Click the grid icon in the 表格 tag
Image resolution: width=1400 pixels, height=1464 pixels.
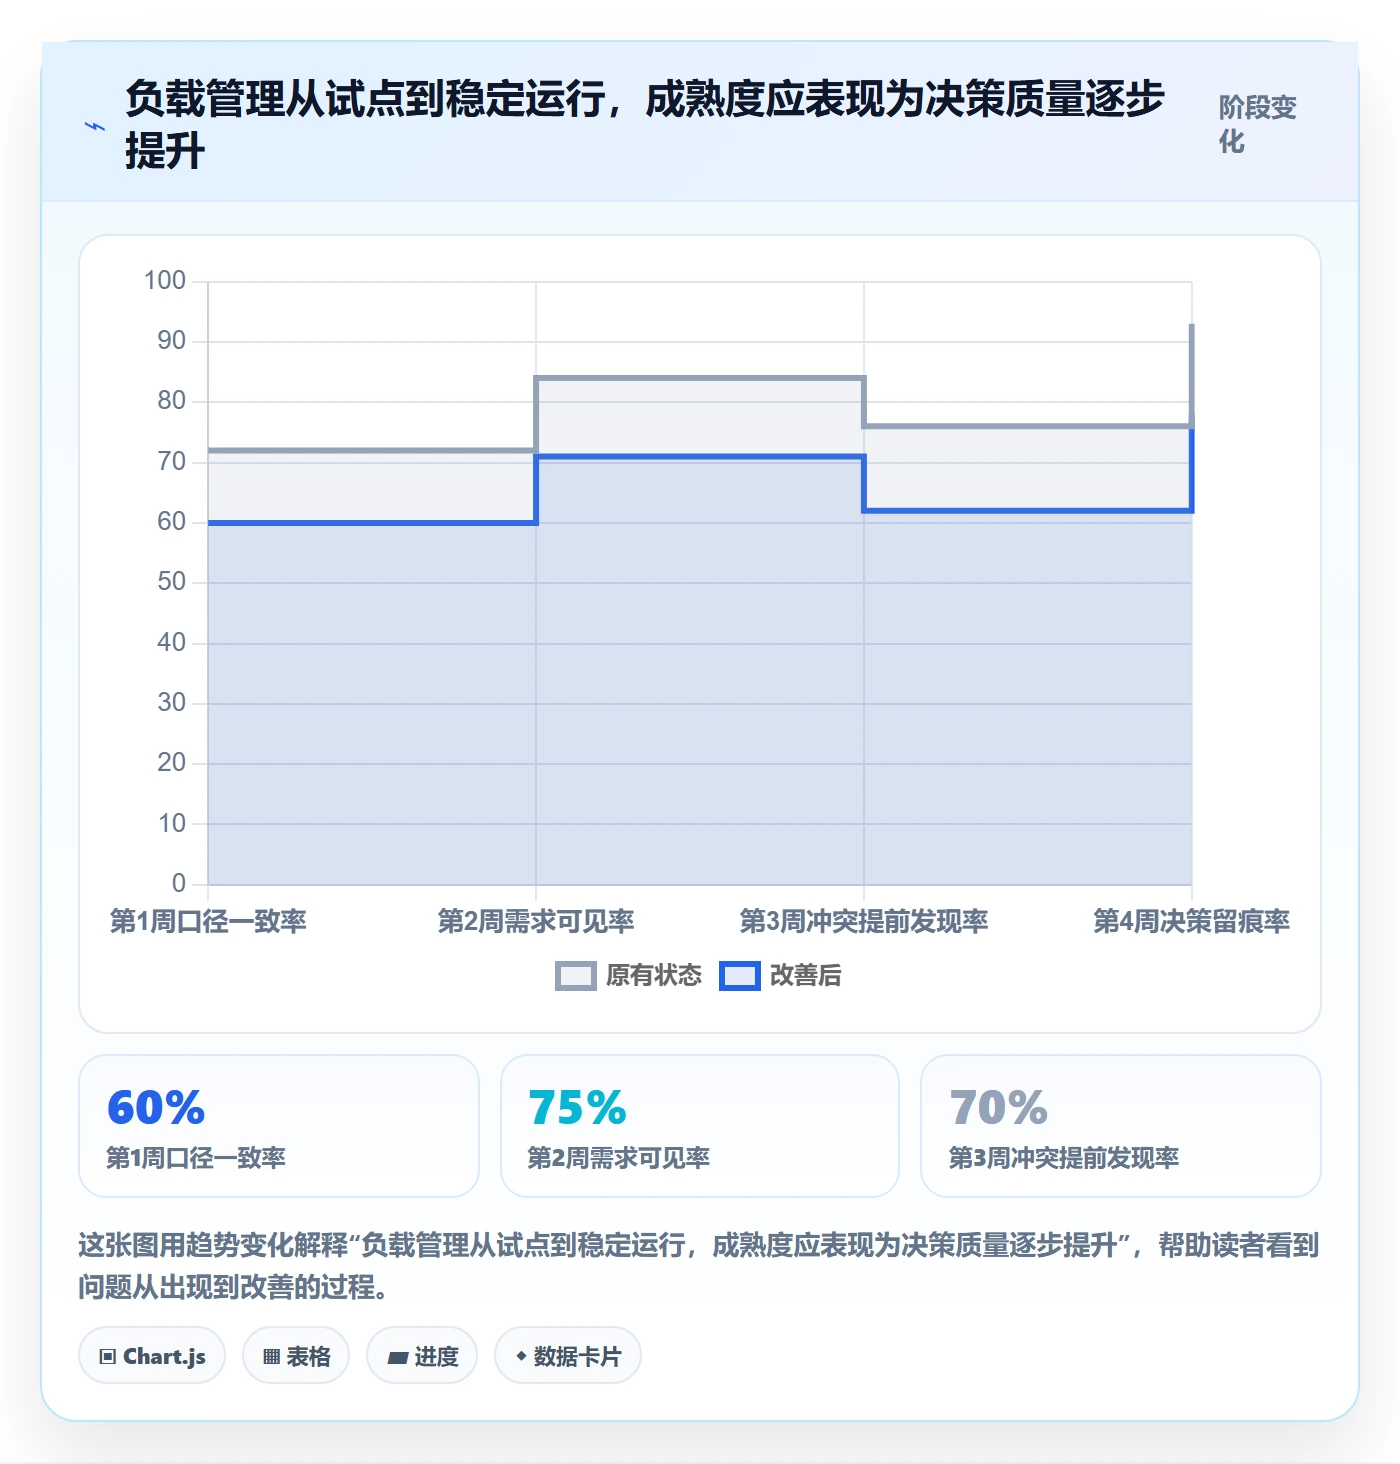pyautogui.click(x=271, y=1357)
